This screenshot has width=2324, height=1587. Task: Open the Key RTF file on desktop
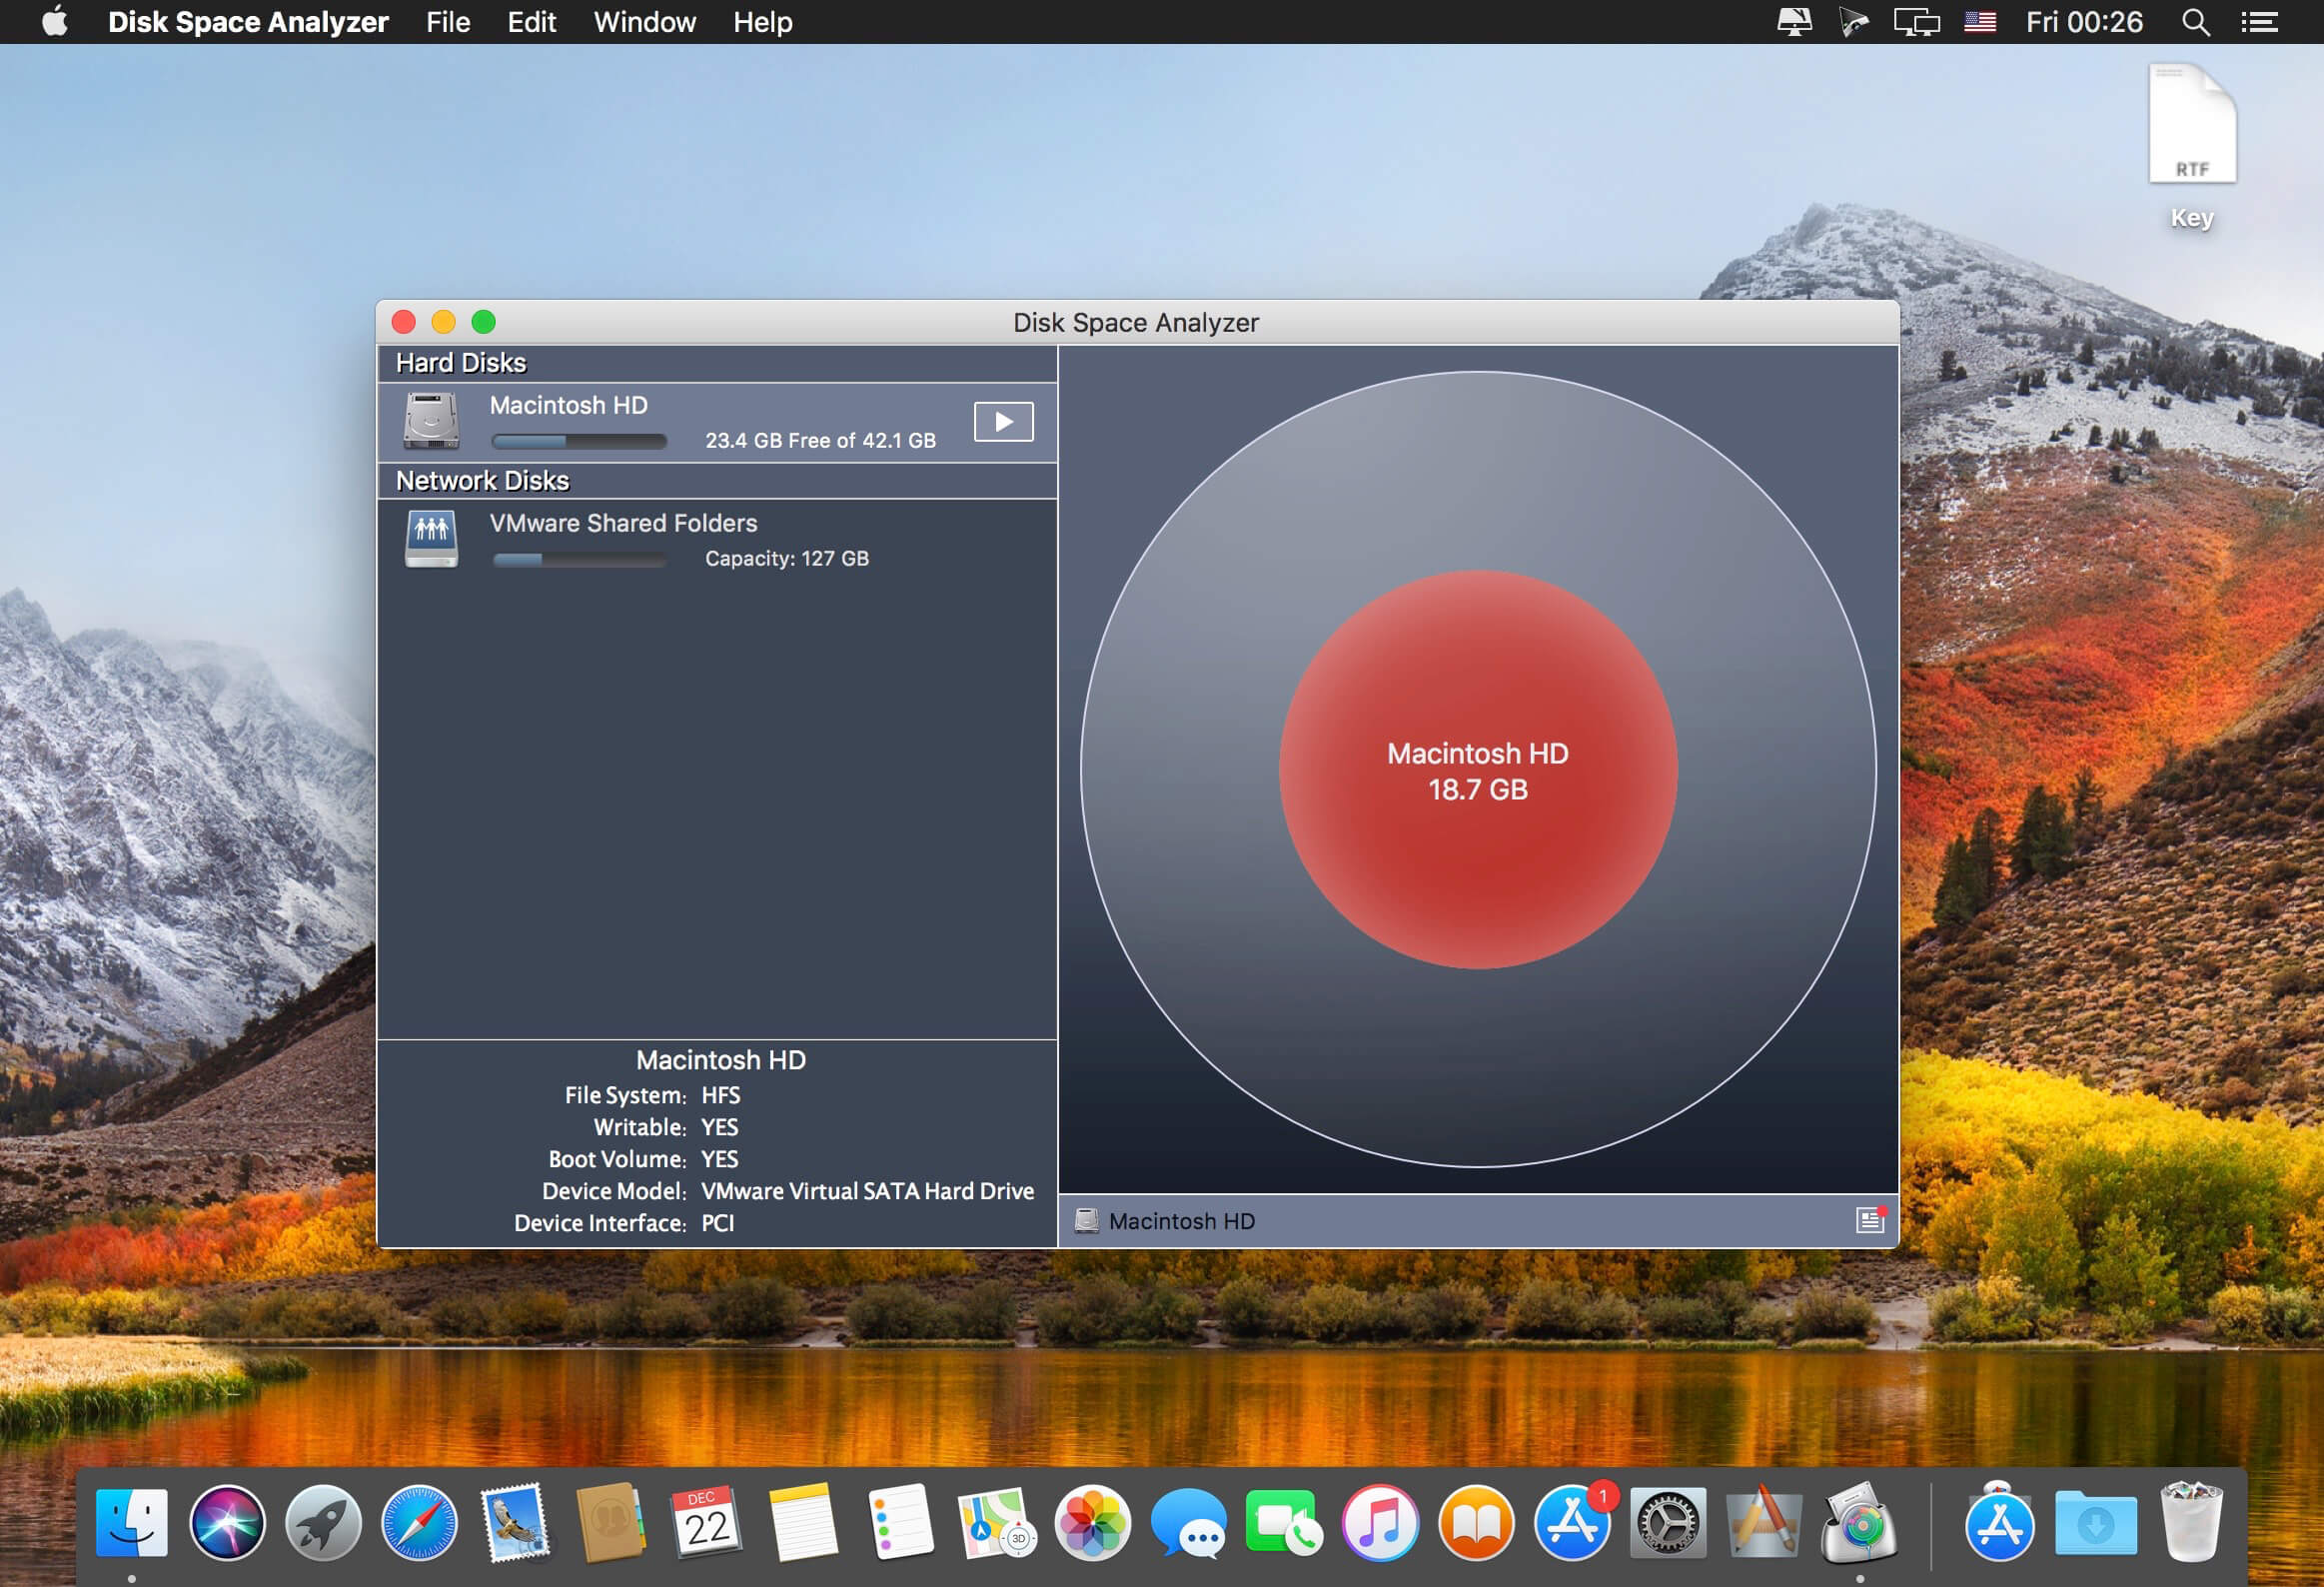click(2192, 147)
